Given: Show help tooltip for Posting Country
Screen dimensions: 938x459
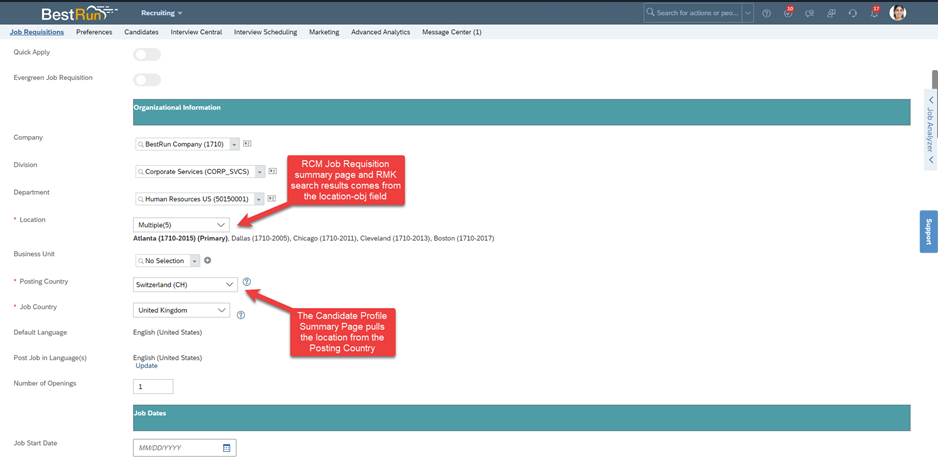Looking at the screenshot, I should [246, 281].
